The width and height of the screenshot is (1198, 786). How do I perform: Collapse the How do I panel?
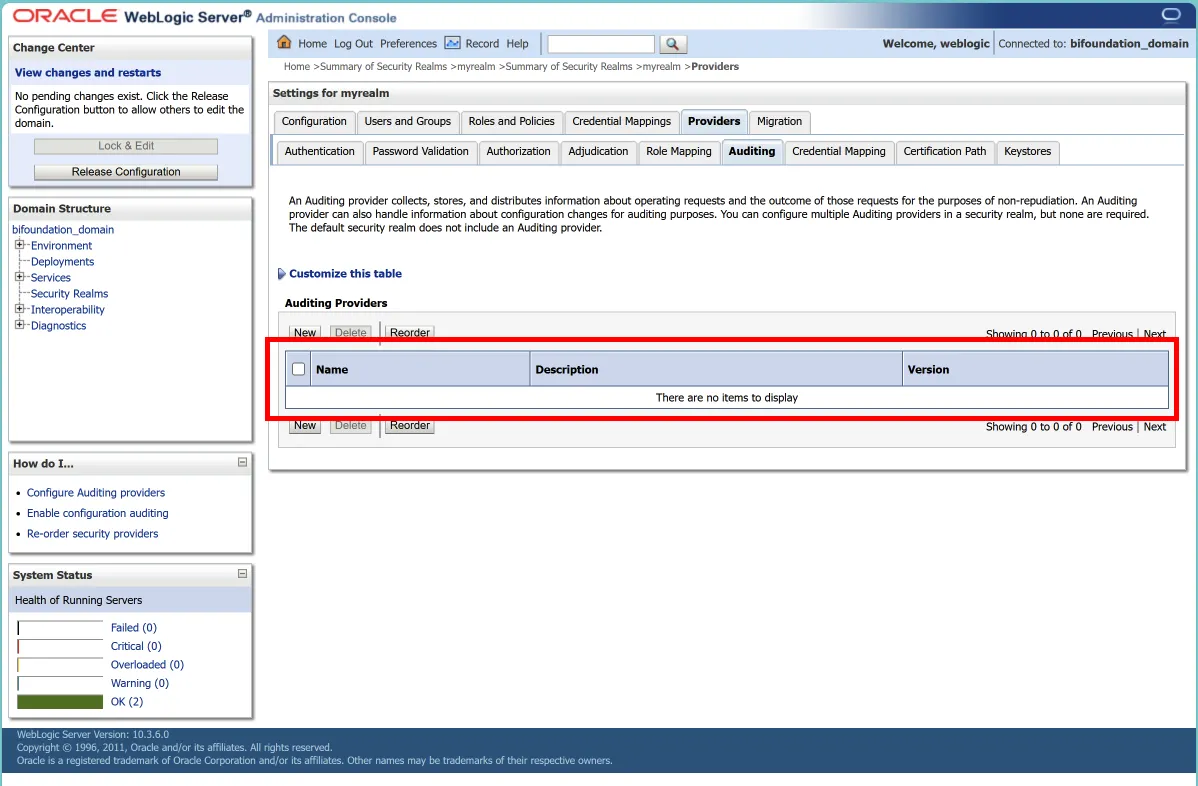(242, 462)
